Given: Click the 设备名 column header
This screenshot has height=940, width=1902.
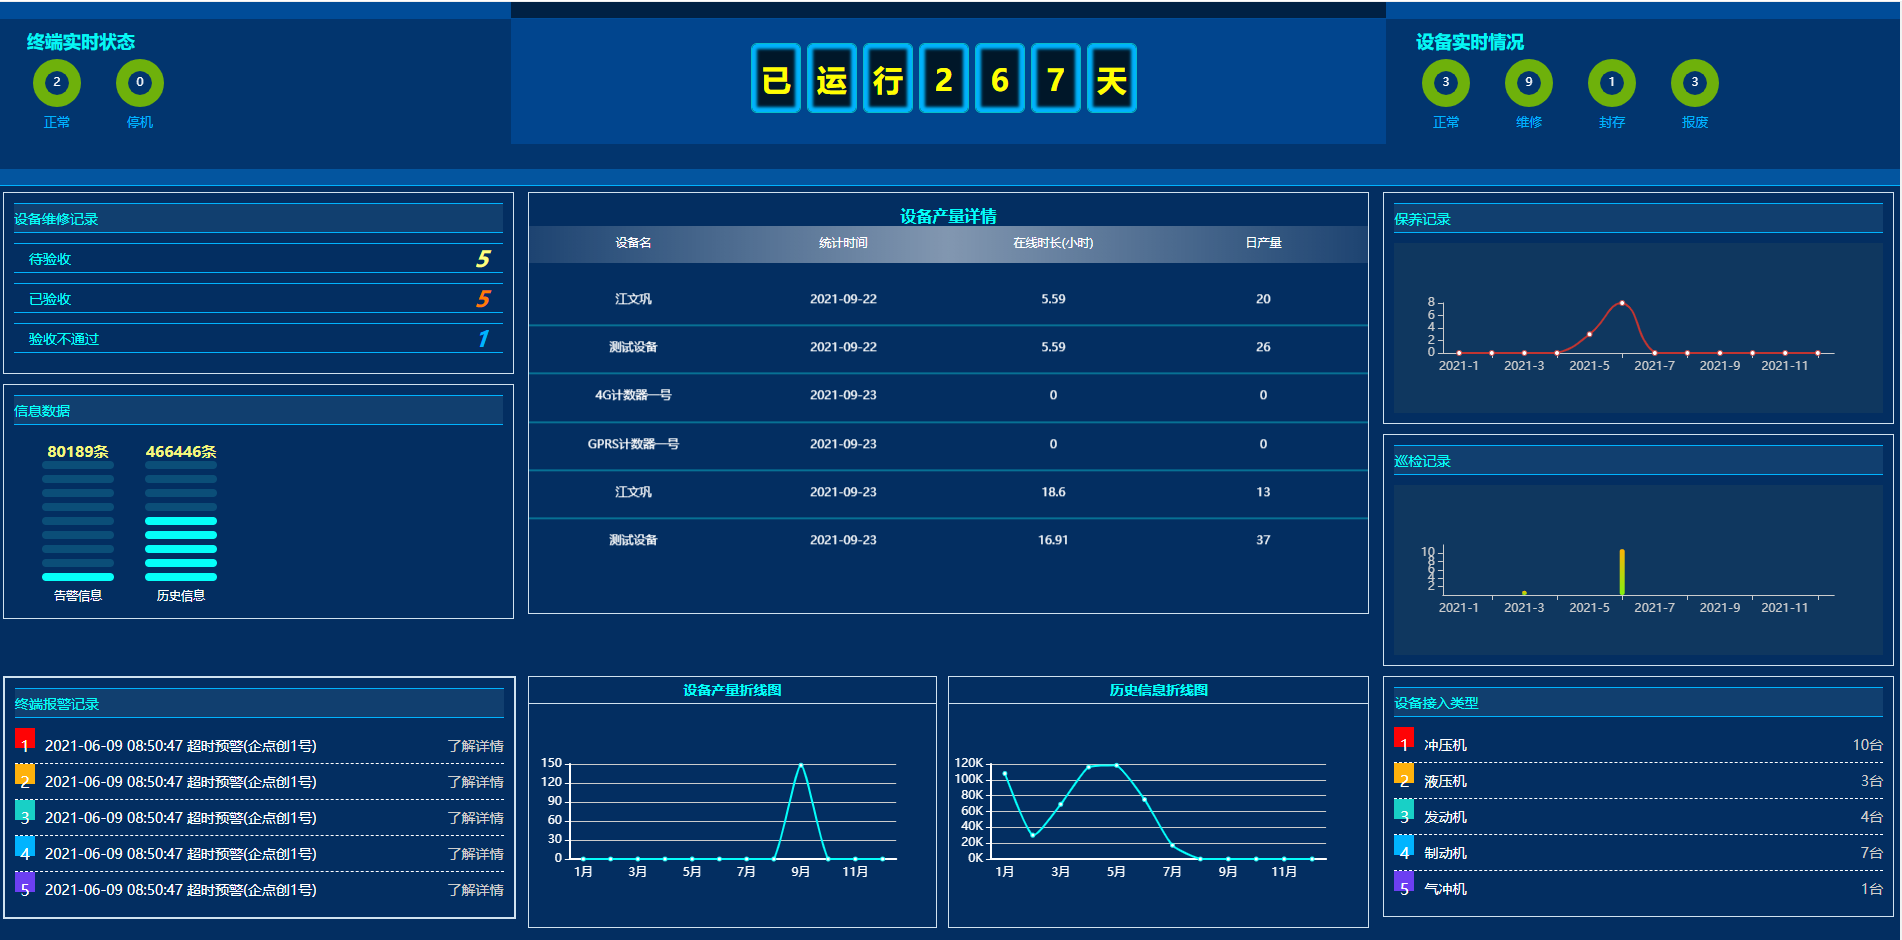Looking at the screenshot, I should click(x=633, y=243).
